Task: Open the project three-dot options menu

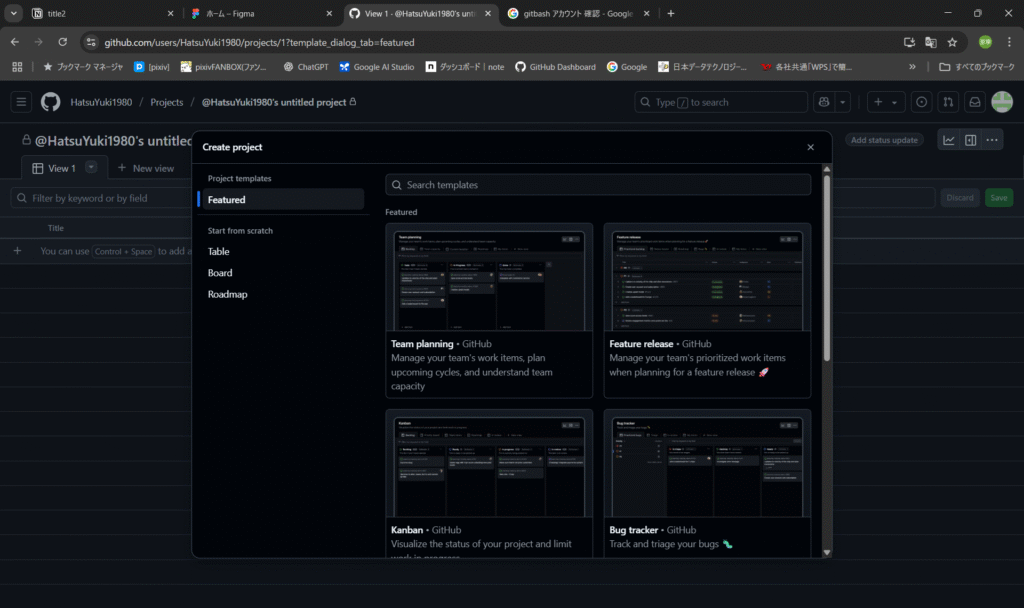Action: 992,140
